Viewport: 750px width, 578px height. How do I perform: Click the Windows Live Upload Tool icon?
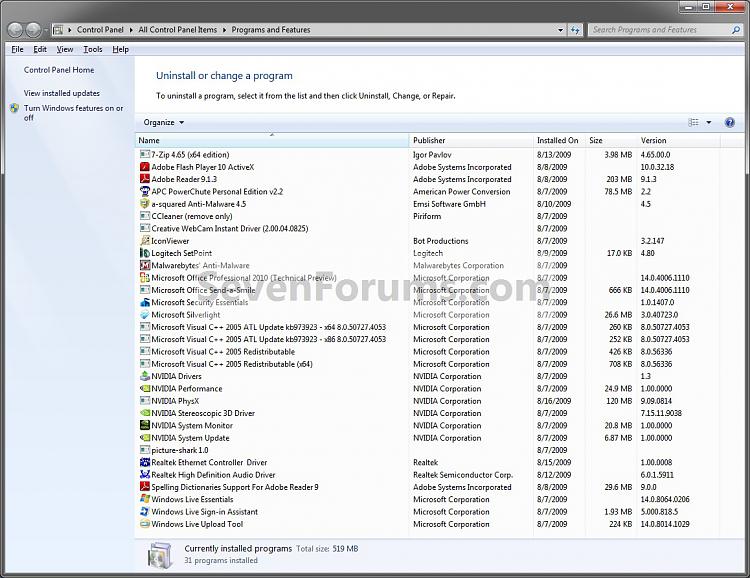coord(144,524)
